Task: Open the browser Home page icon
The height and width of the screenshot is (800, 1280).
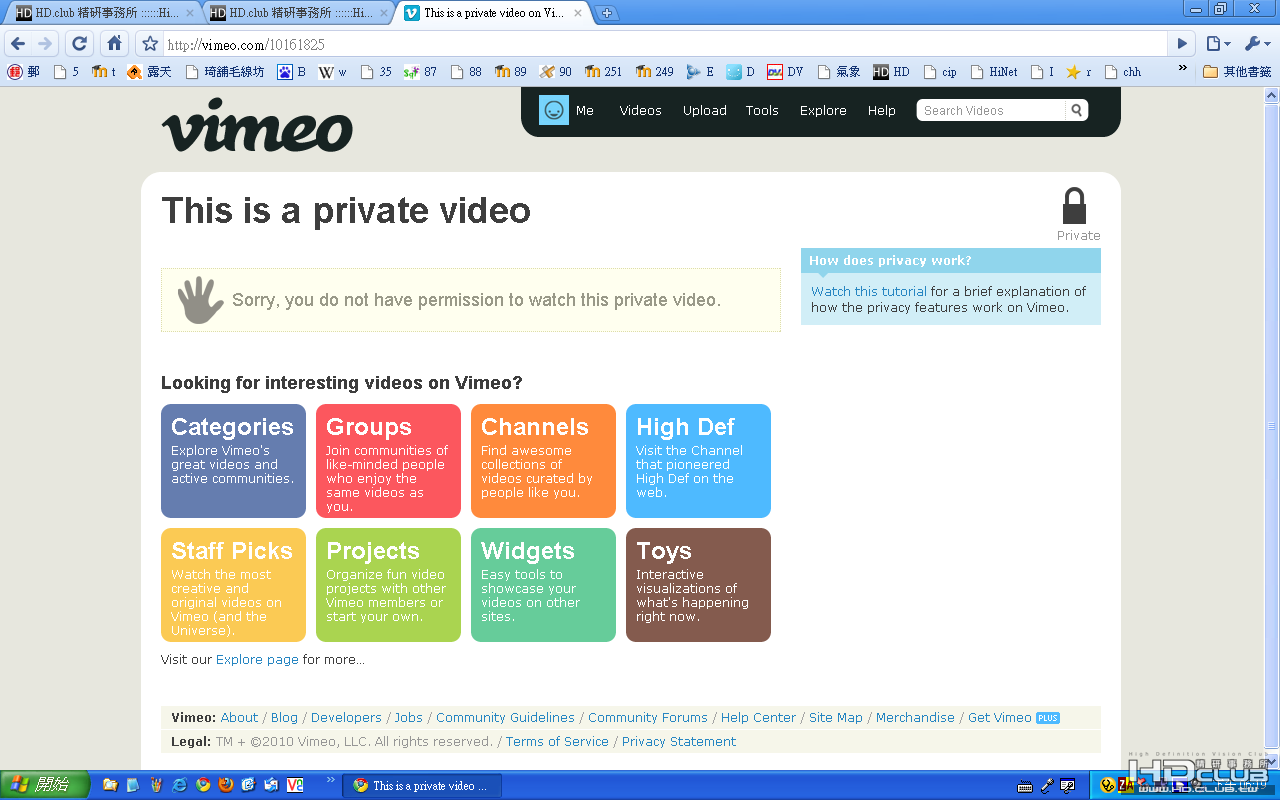Action: point(114,44)
